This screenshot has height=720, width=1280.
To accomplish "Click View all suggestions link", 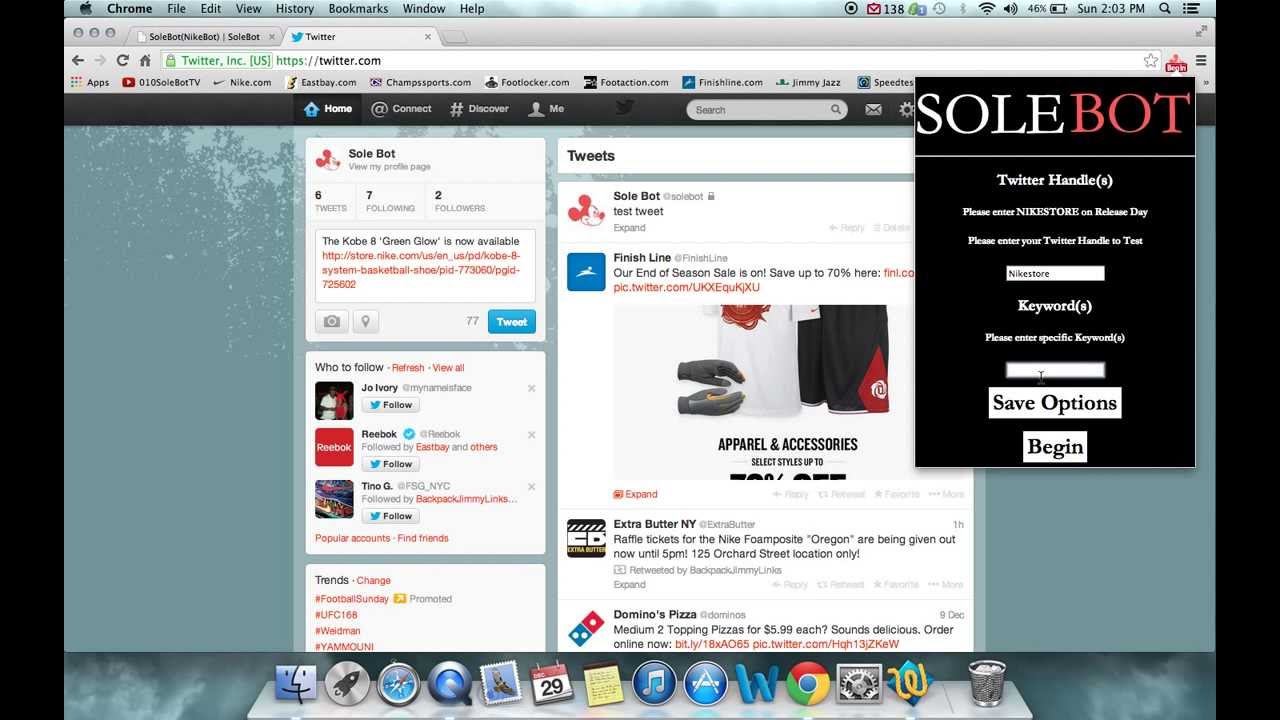I will pos(448,368).
